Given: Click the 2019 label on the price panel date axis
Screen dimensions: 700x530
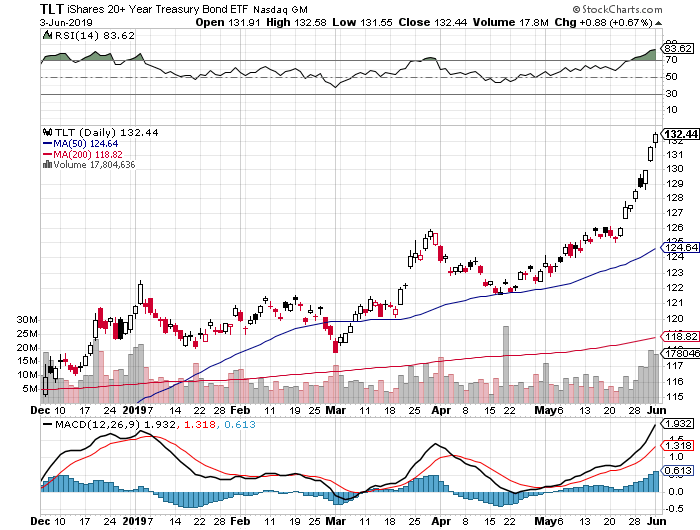Looking at the screenshot, I should click(134, 410).
